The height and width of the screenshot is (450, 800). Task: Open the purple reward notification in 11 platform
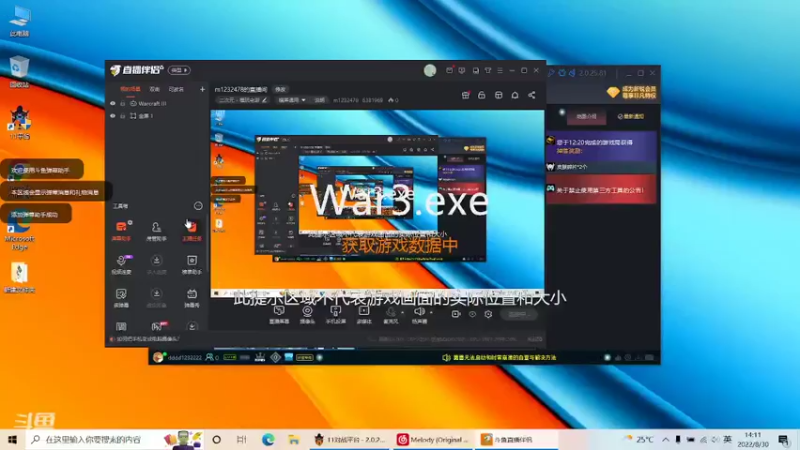[601, 146]
